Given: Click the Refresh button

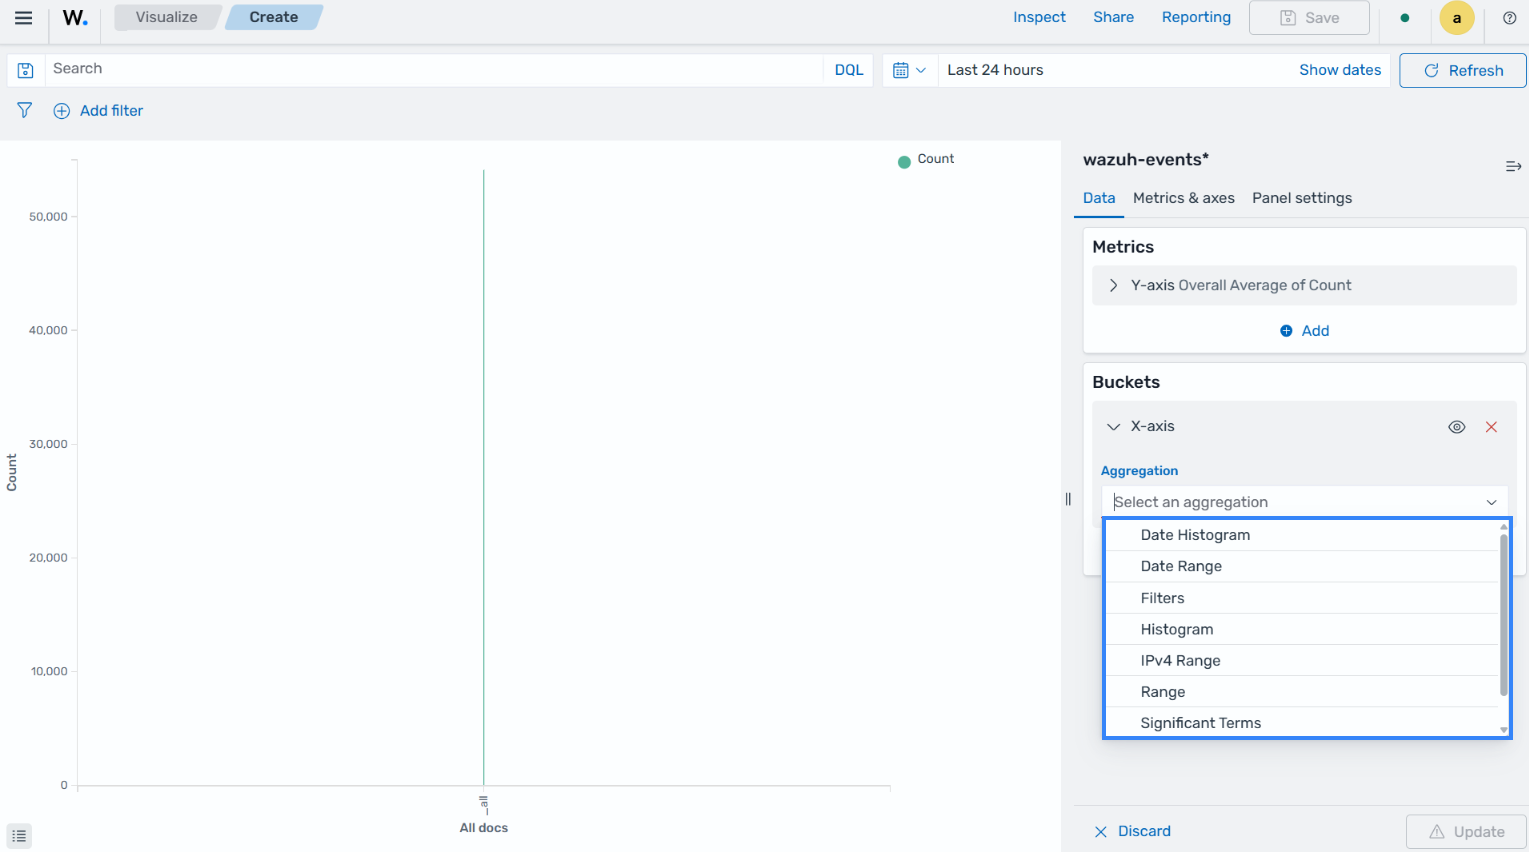Looking at the screenshot, I should click(x=1463, y=70).
